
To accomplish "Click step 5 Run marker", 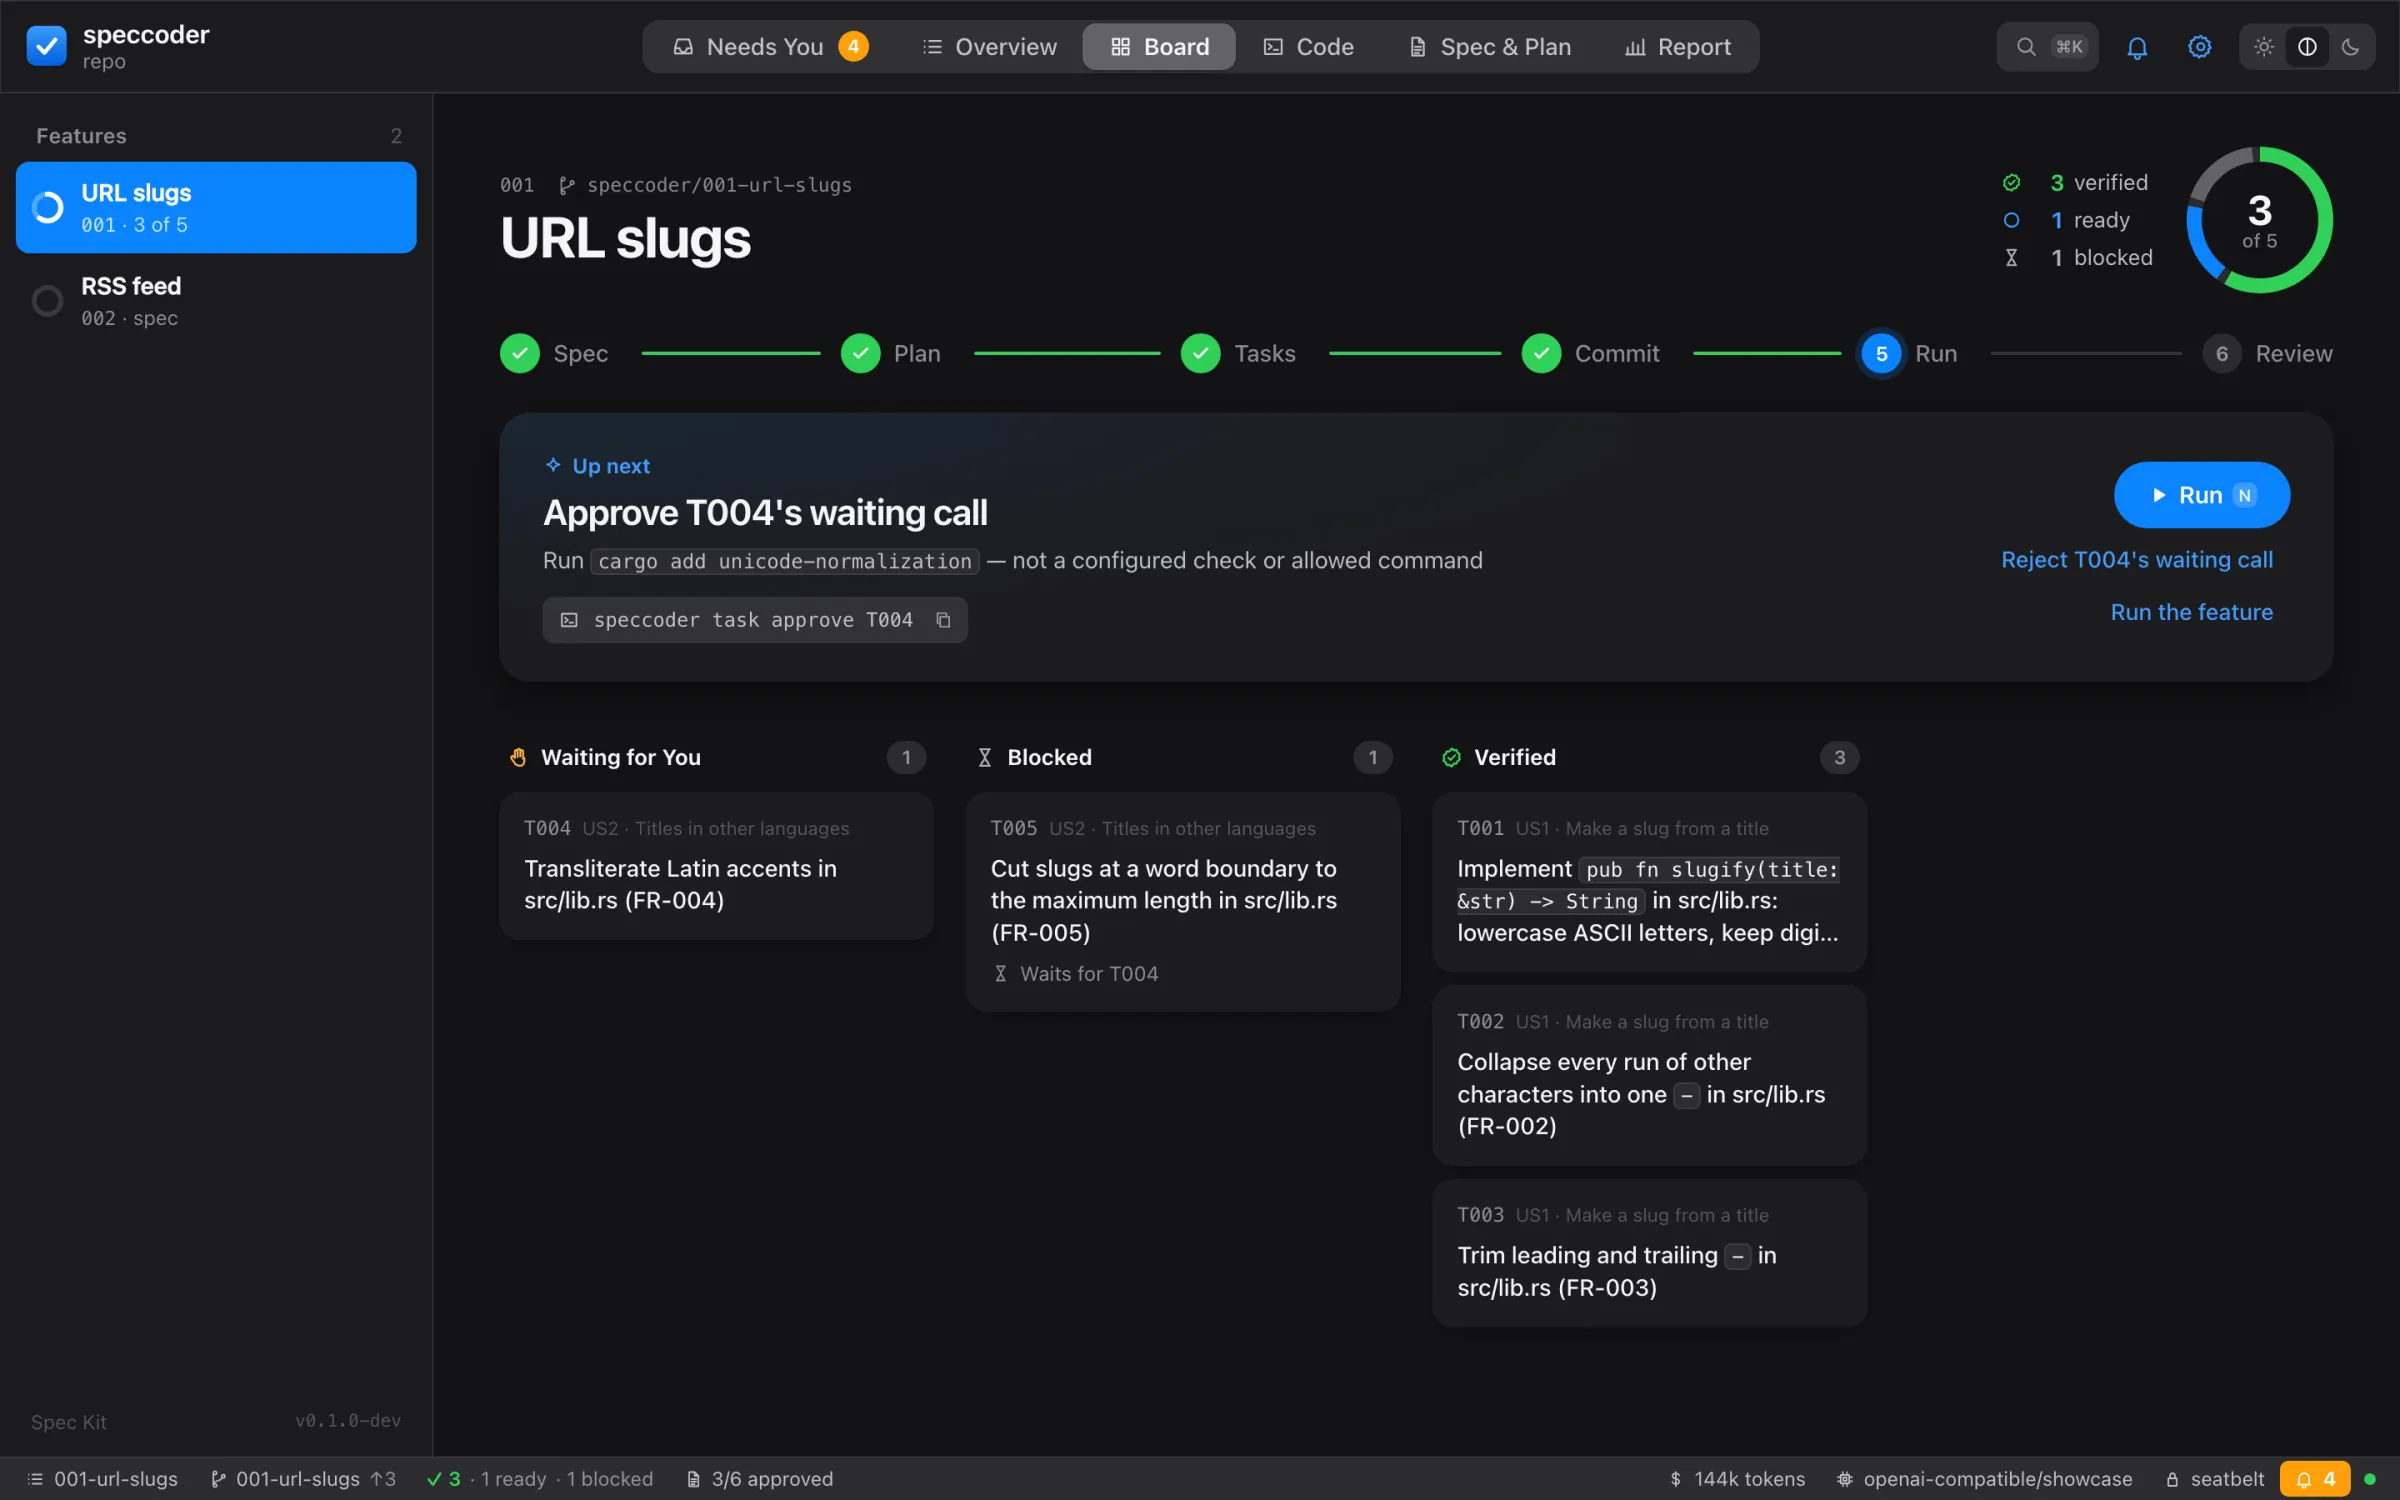I will [x=1881, y=354].
